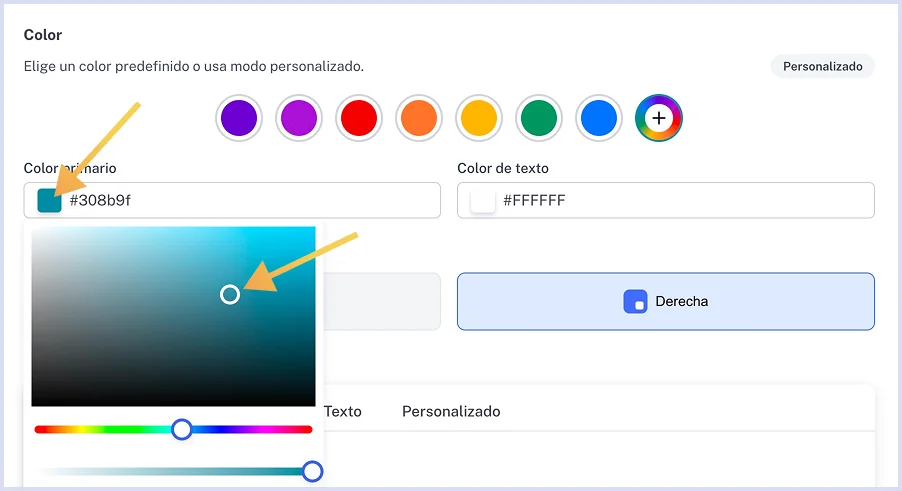Click the opacity slider handle
Screen dimensions: 902x491
(x=312, y=471)
